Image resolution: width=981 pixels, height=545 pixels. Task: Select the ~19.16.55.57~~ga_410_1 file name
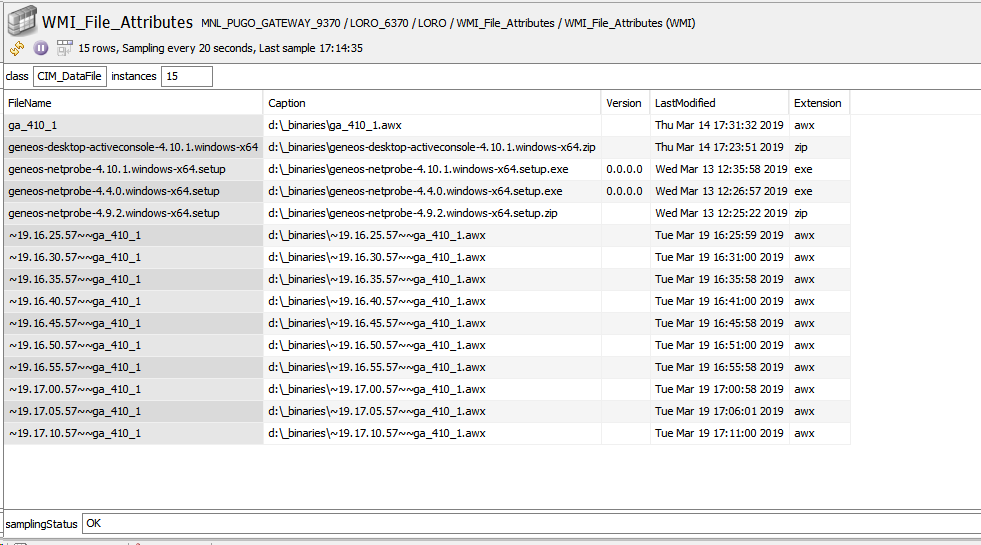point(133,367)
